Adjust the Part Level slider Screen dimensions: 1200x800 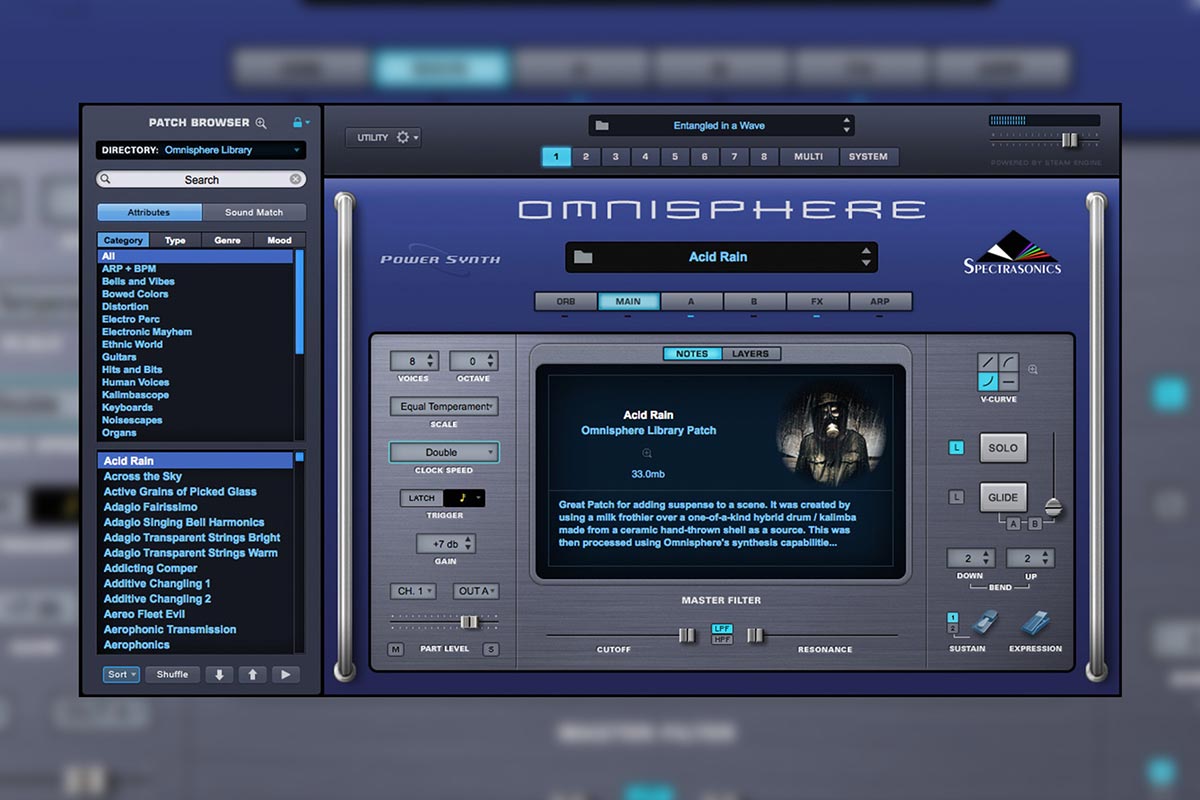pyautogui.click(x=467, y=622)
